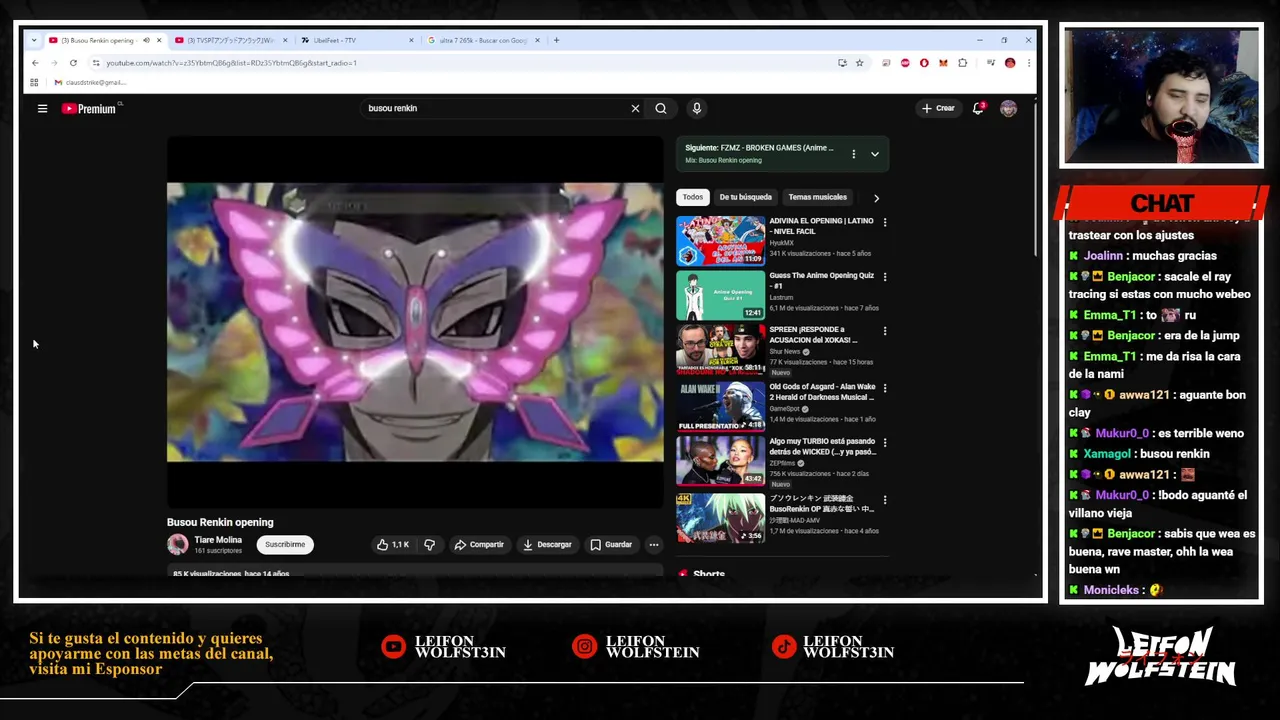The image size is (1280, 720).
Task: Start voice search with microphone icon
Action: click(x=697, y=108)
